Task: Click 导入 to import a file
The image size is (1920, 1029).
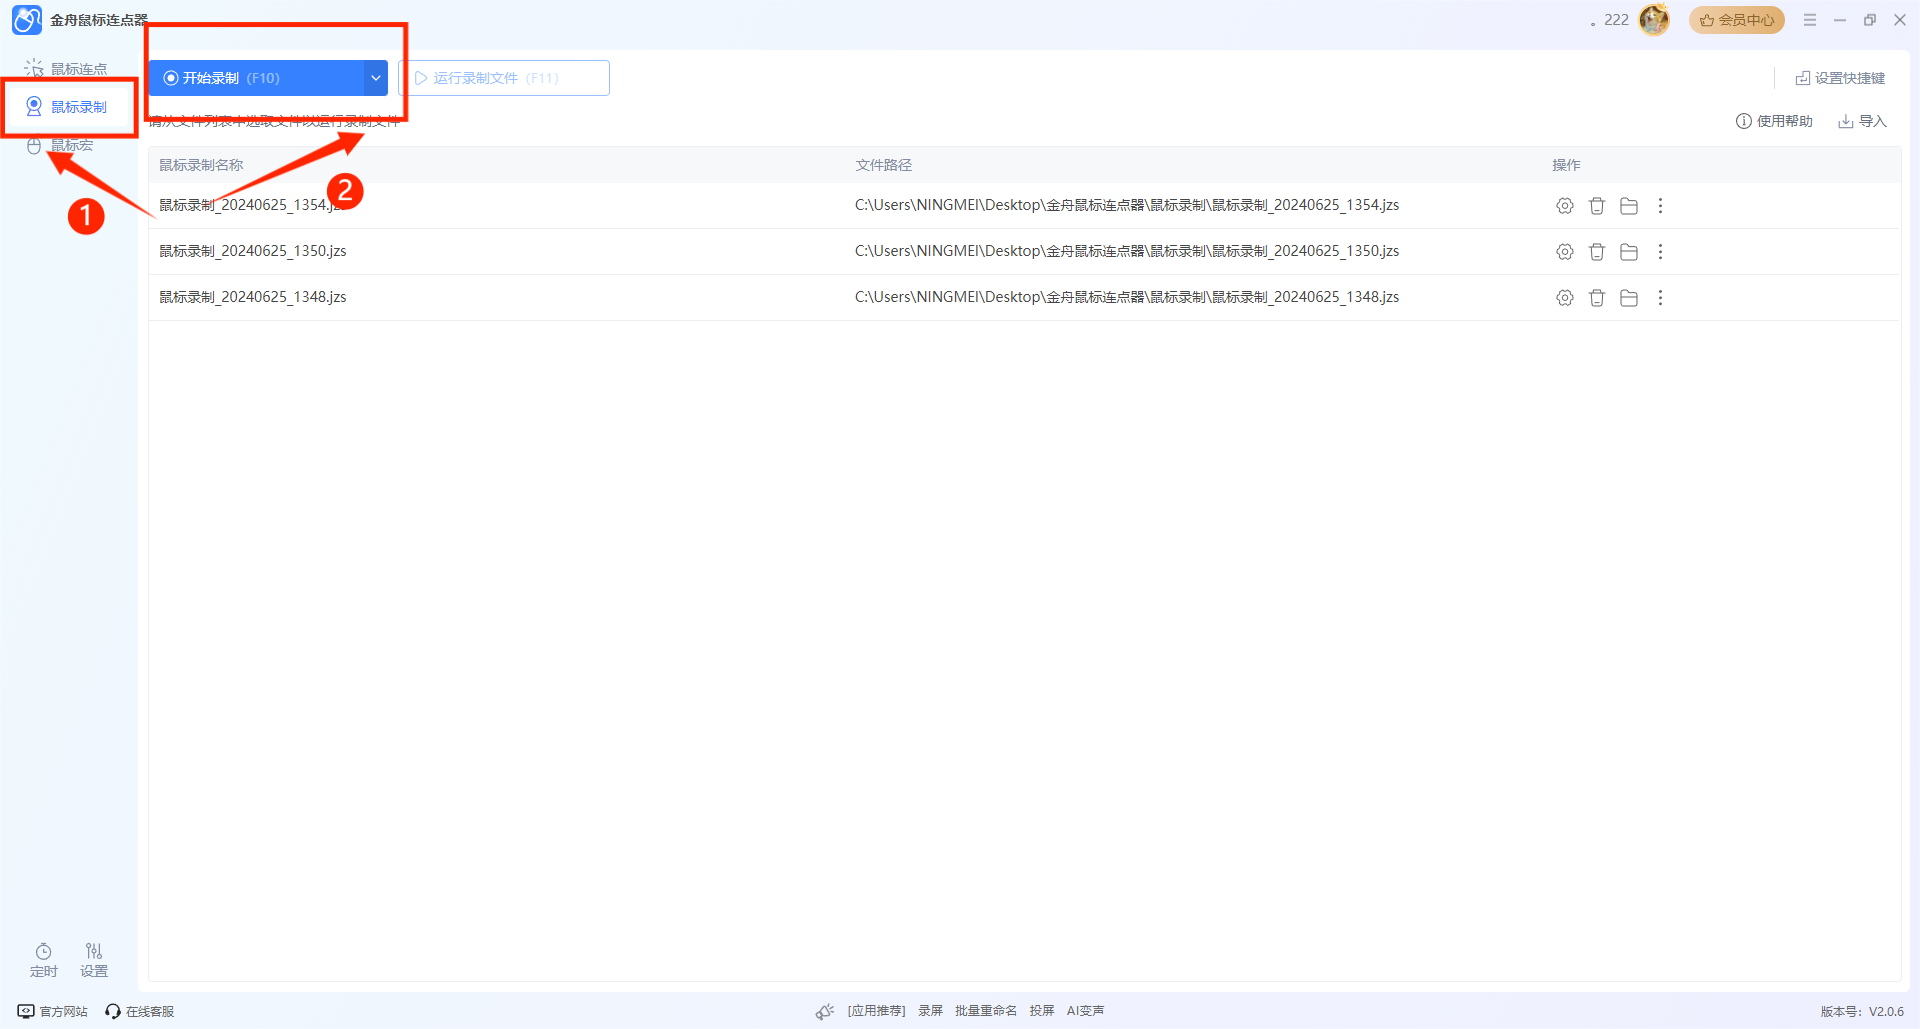Action: 1862,121
